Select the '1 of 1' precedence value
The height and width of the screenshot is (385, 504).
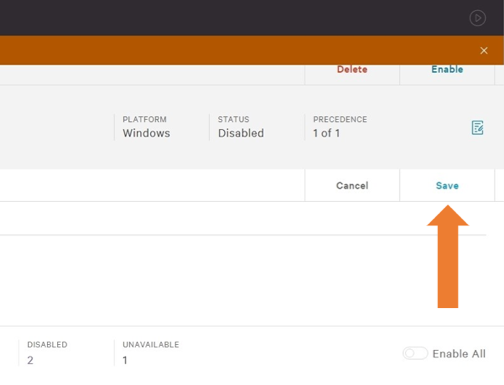[x=326, y=133]
